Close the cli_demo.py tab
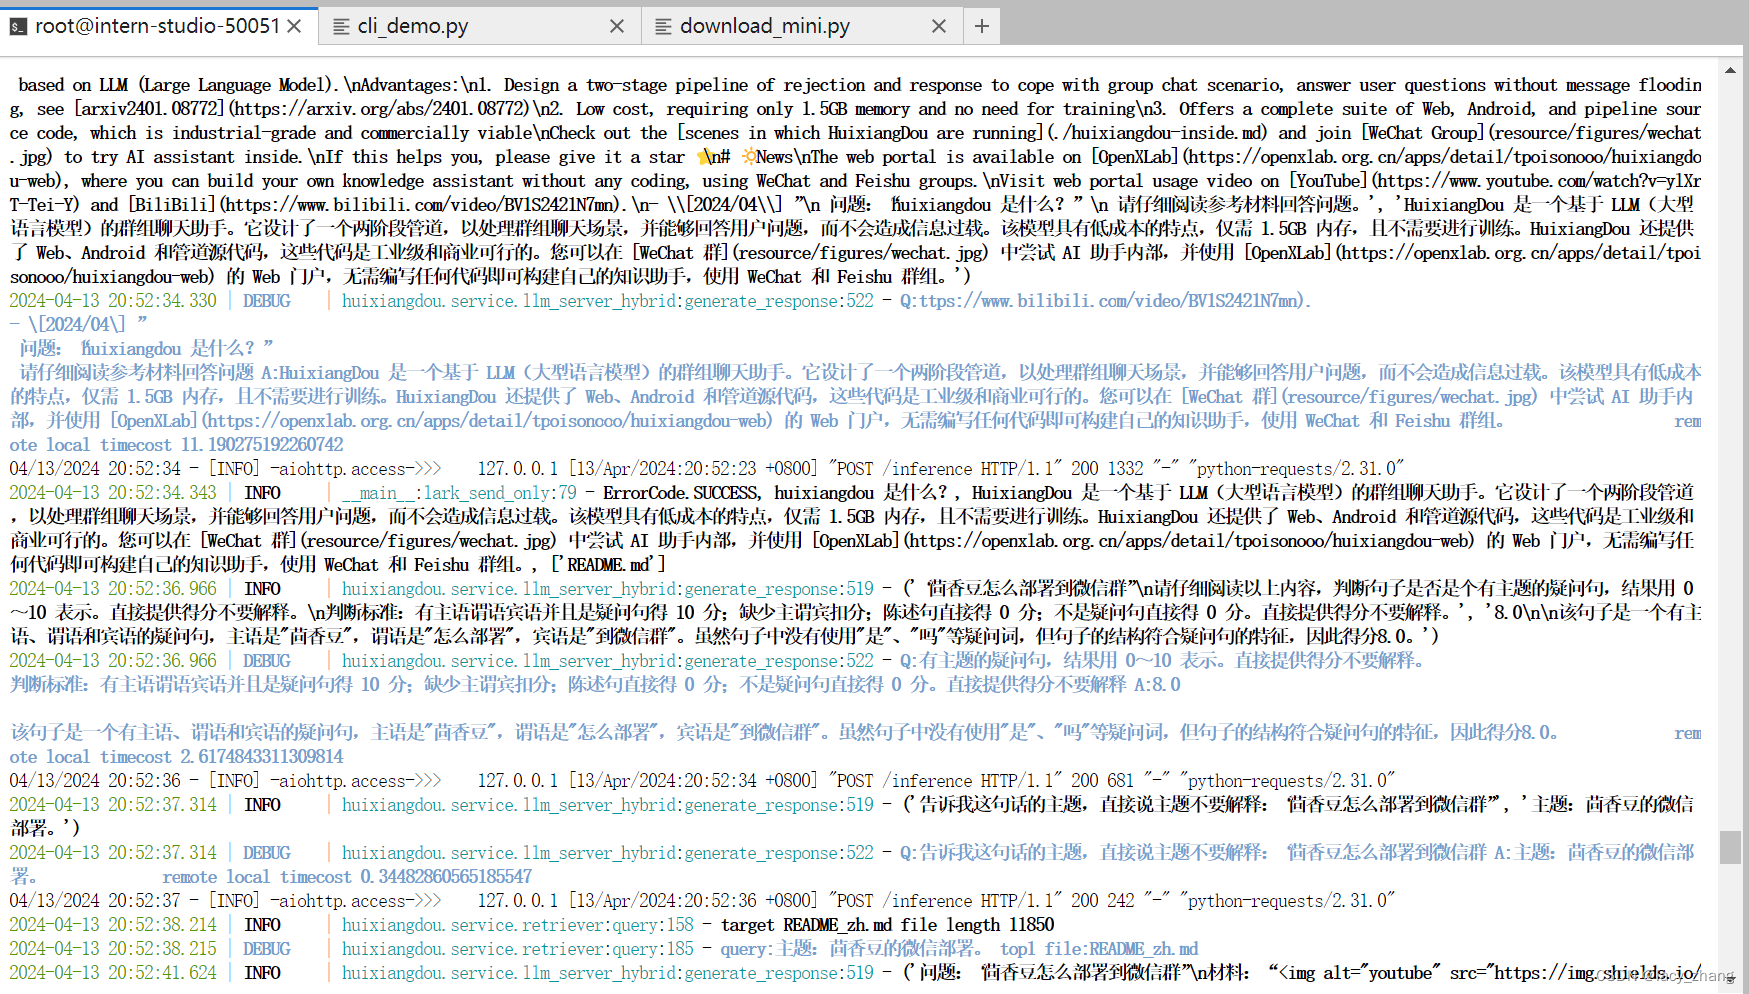 pyautogui.click(x=617, y=26)
